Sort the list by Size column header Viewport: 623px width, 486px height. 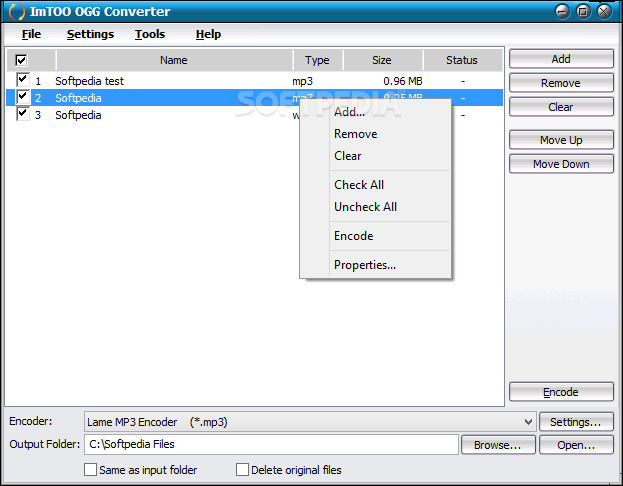[x=382, y=60]
